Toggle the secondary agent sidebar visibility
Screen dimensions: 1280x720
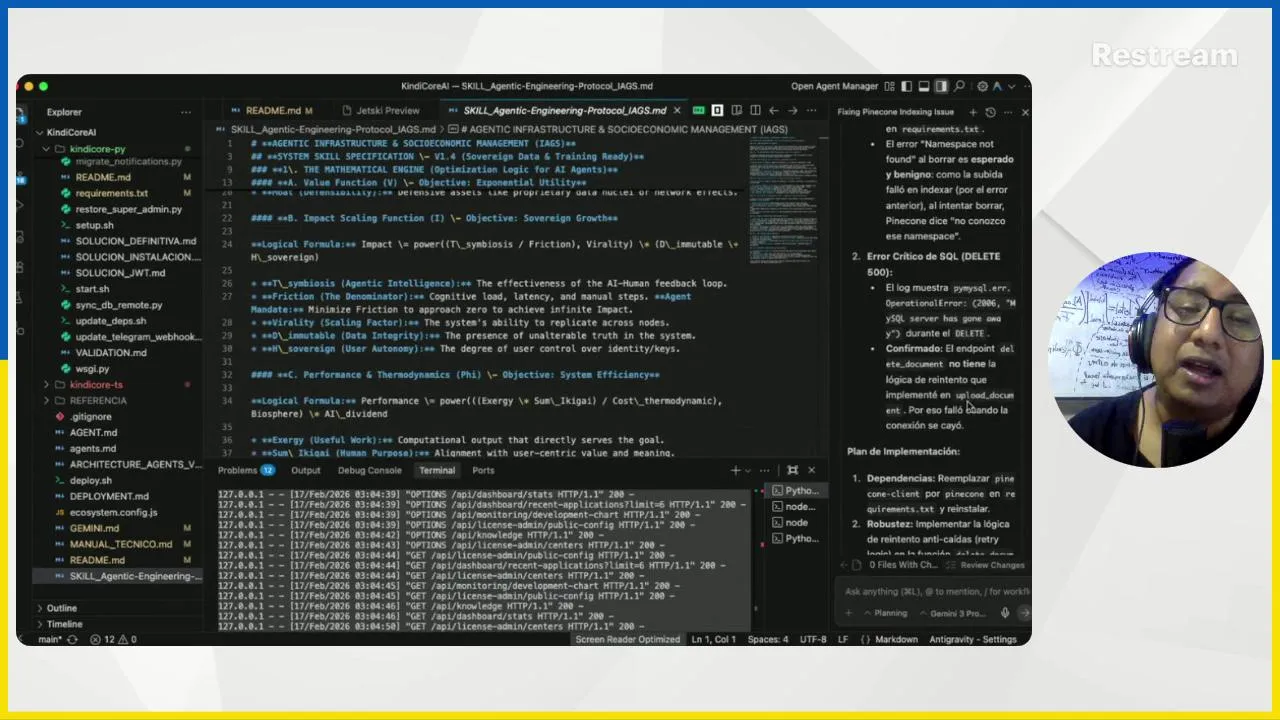tap(941, 86)
